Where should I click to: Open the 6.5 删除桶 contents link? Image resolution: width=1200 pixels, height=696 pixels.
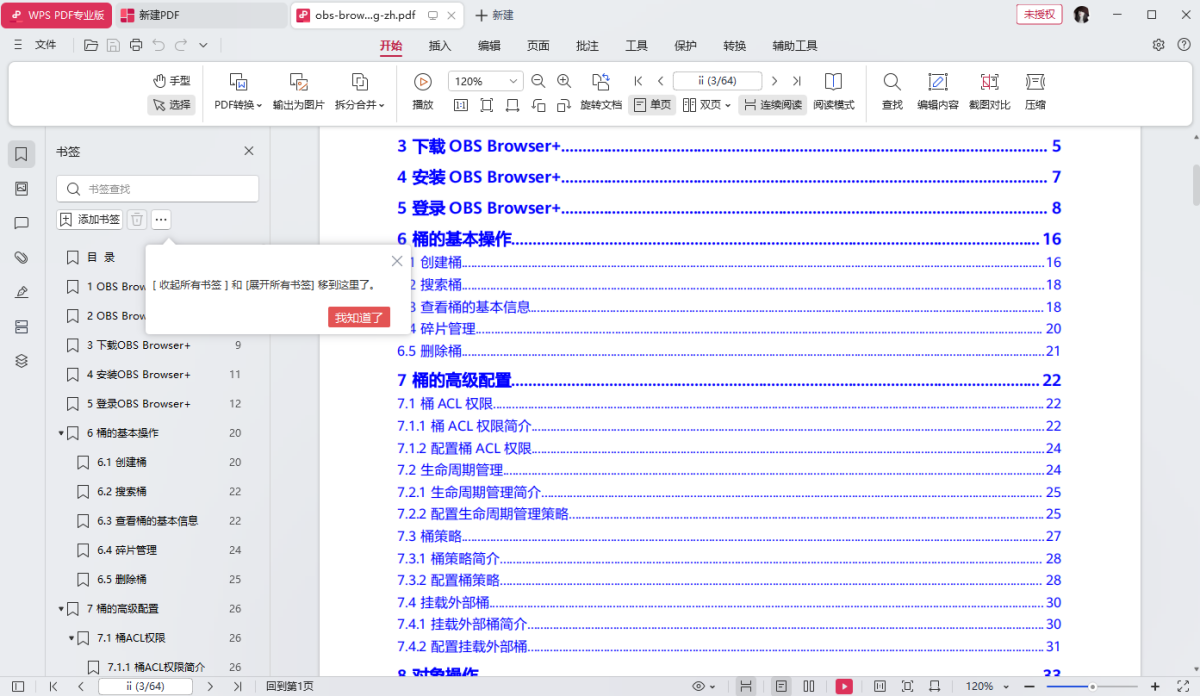(x=729, y=351)
